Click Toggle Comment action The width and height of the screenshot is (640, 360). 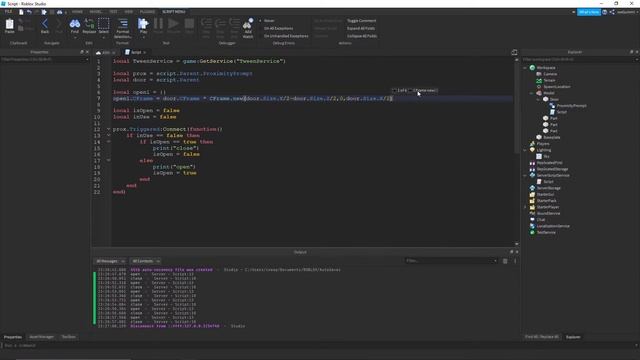pos(361,20)
